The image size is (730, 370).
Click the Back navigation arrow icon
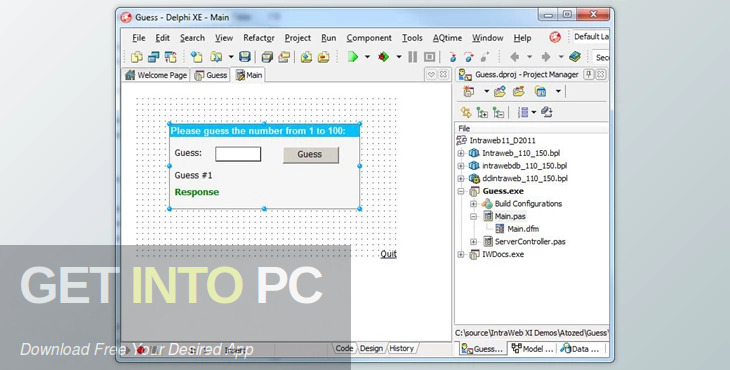point(514,57)
